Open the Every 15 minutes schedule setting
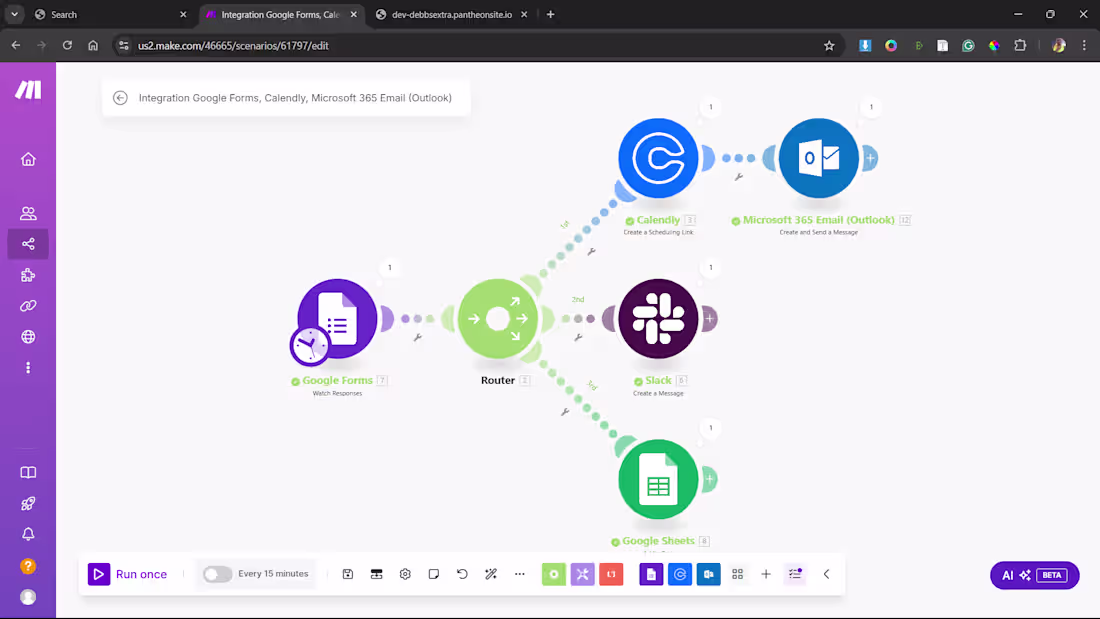The image size is (1100, 619). 273,573
